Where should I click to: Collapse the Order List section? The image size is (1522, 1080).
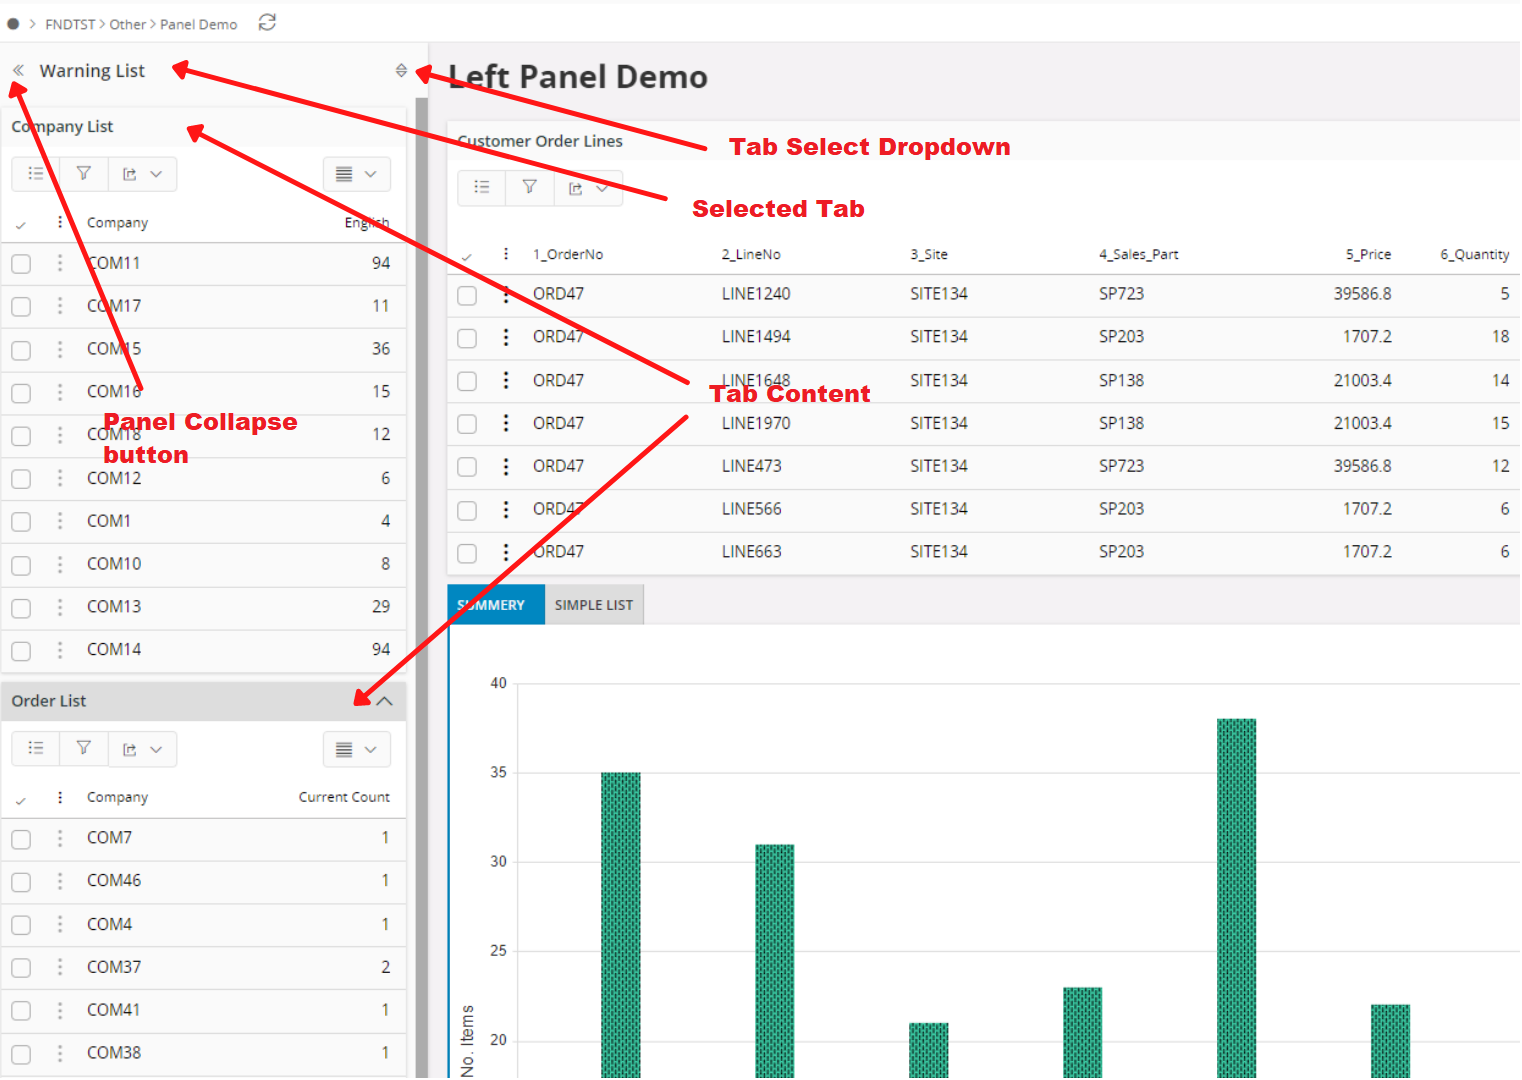tap(385, 701)
